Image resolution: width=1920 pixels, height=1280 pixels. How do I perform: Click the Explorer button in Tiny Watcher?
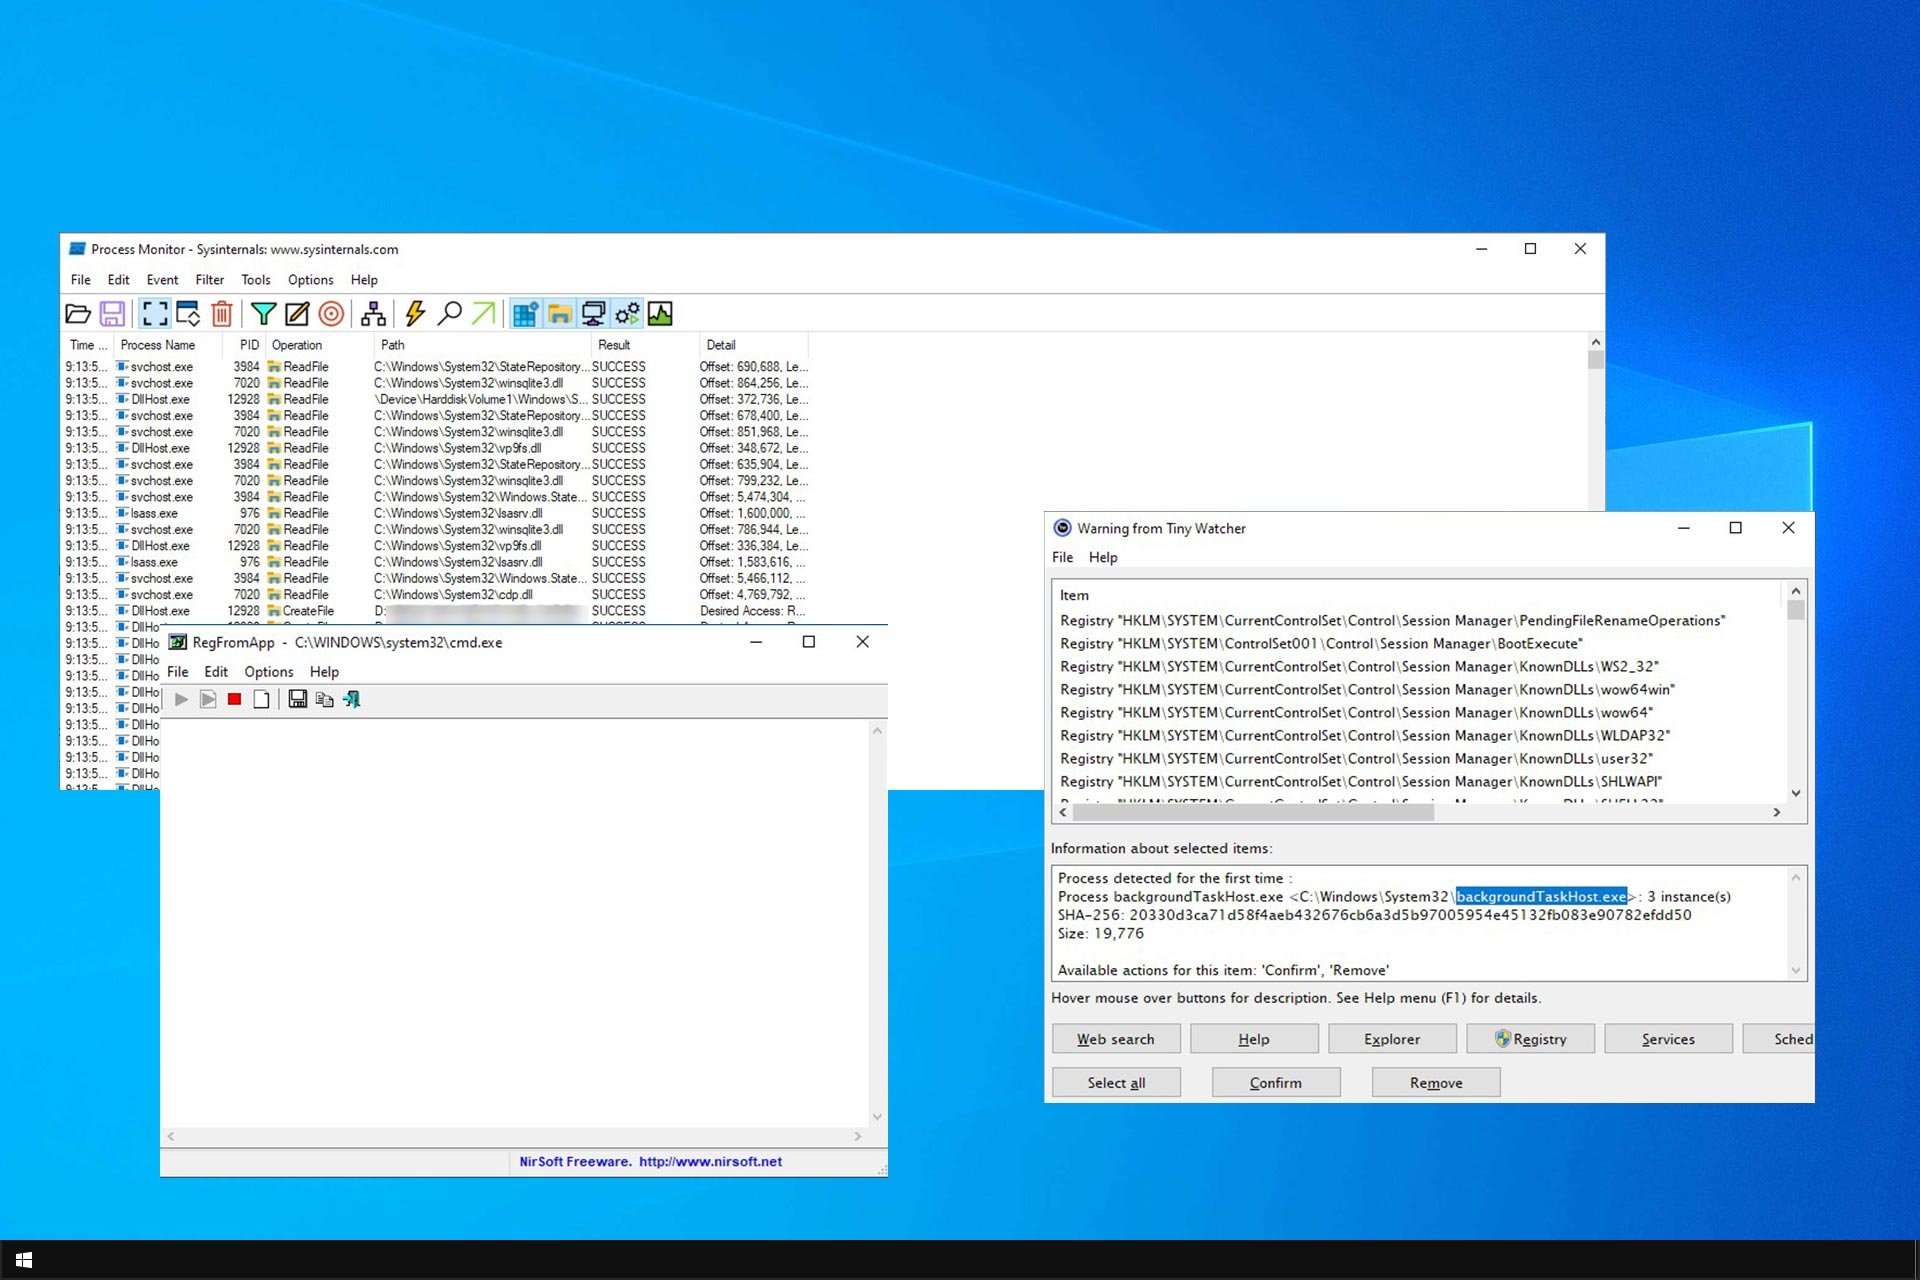coord(1392,1039)
